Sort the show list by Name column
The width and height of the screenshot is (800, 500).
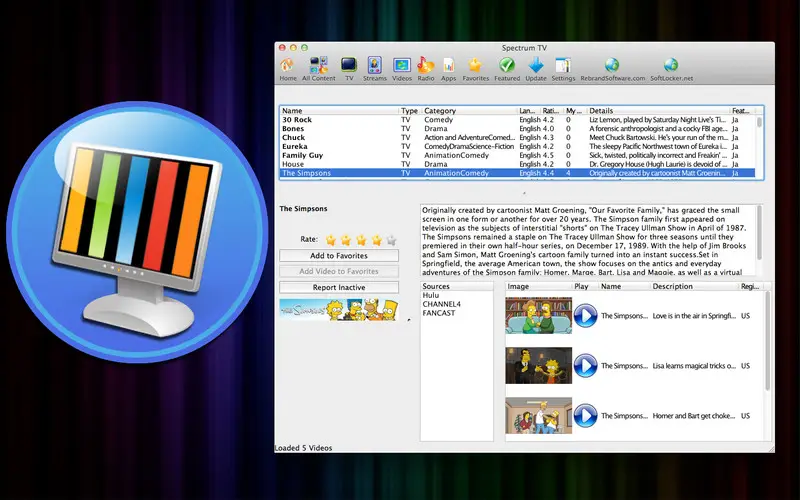(x=339, y=110)
